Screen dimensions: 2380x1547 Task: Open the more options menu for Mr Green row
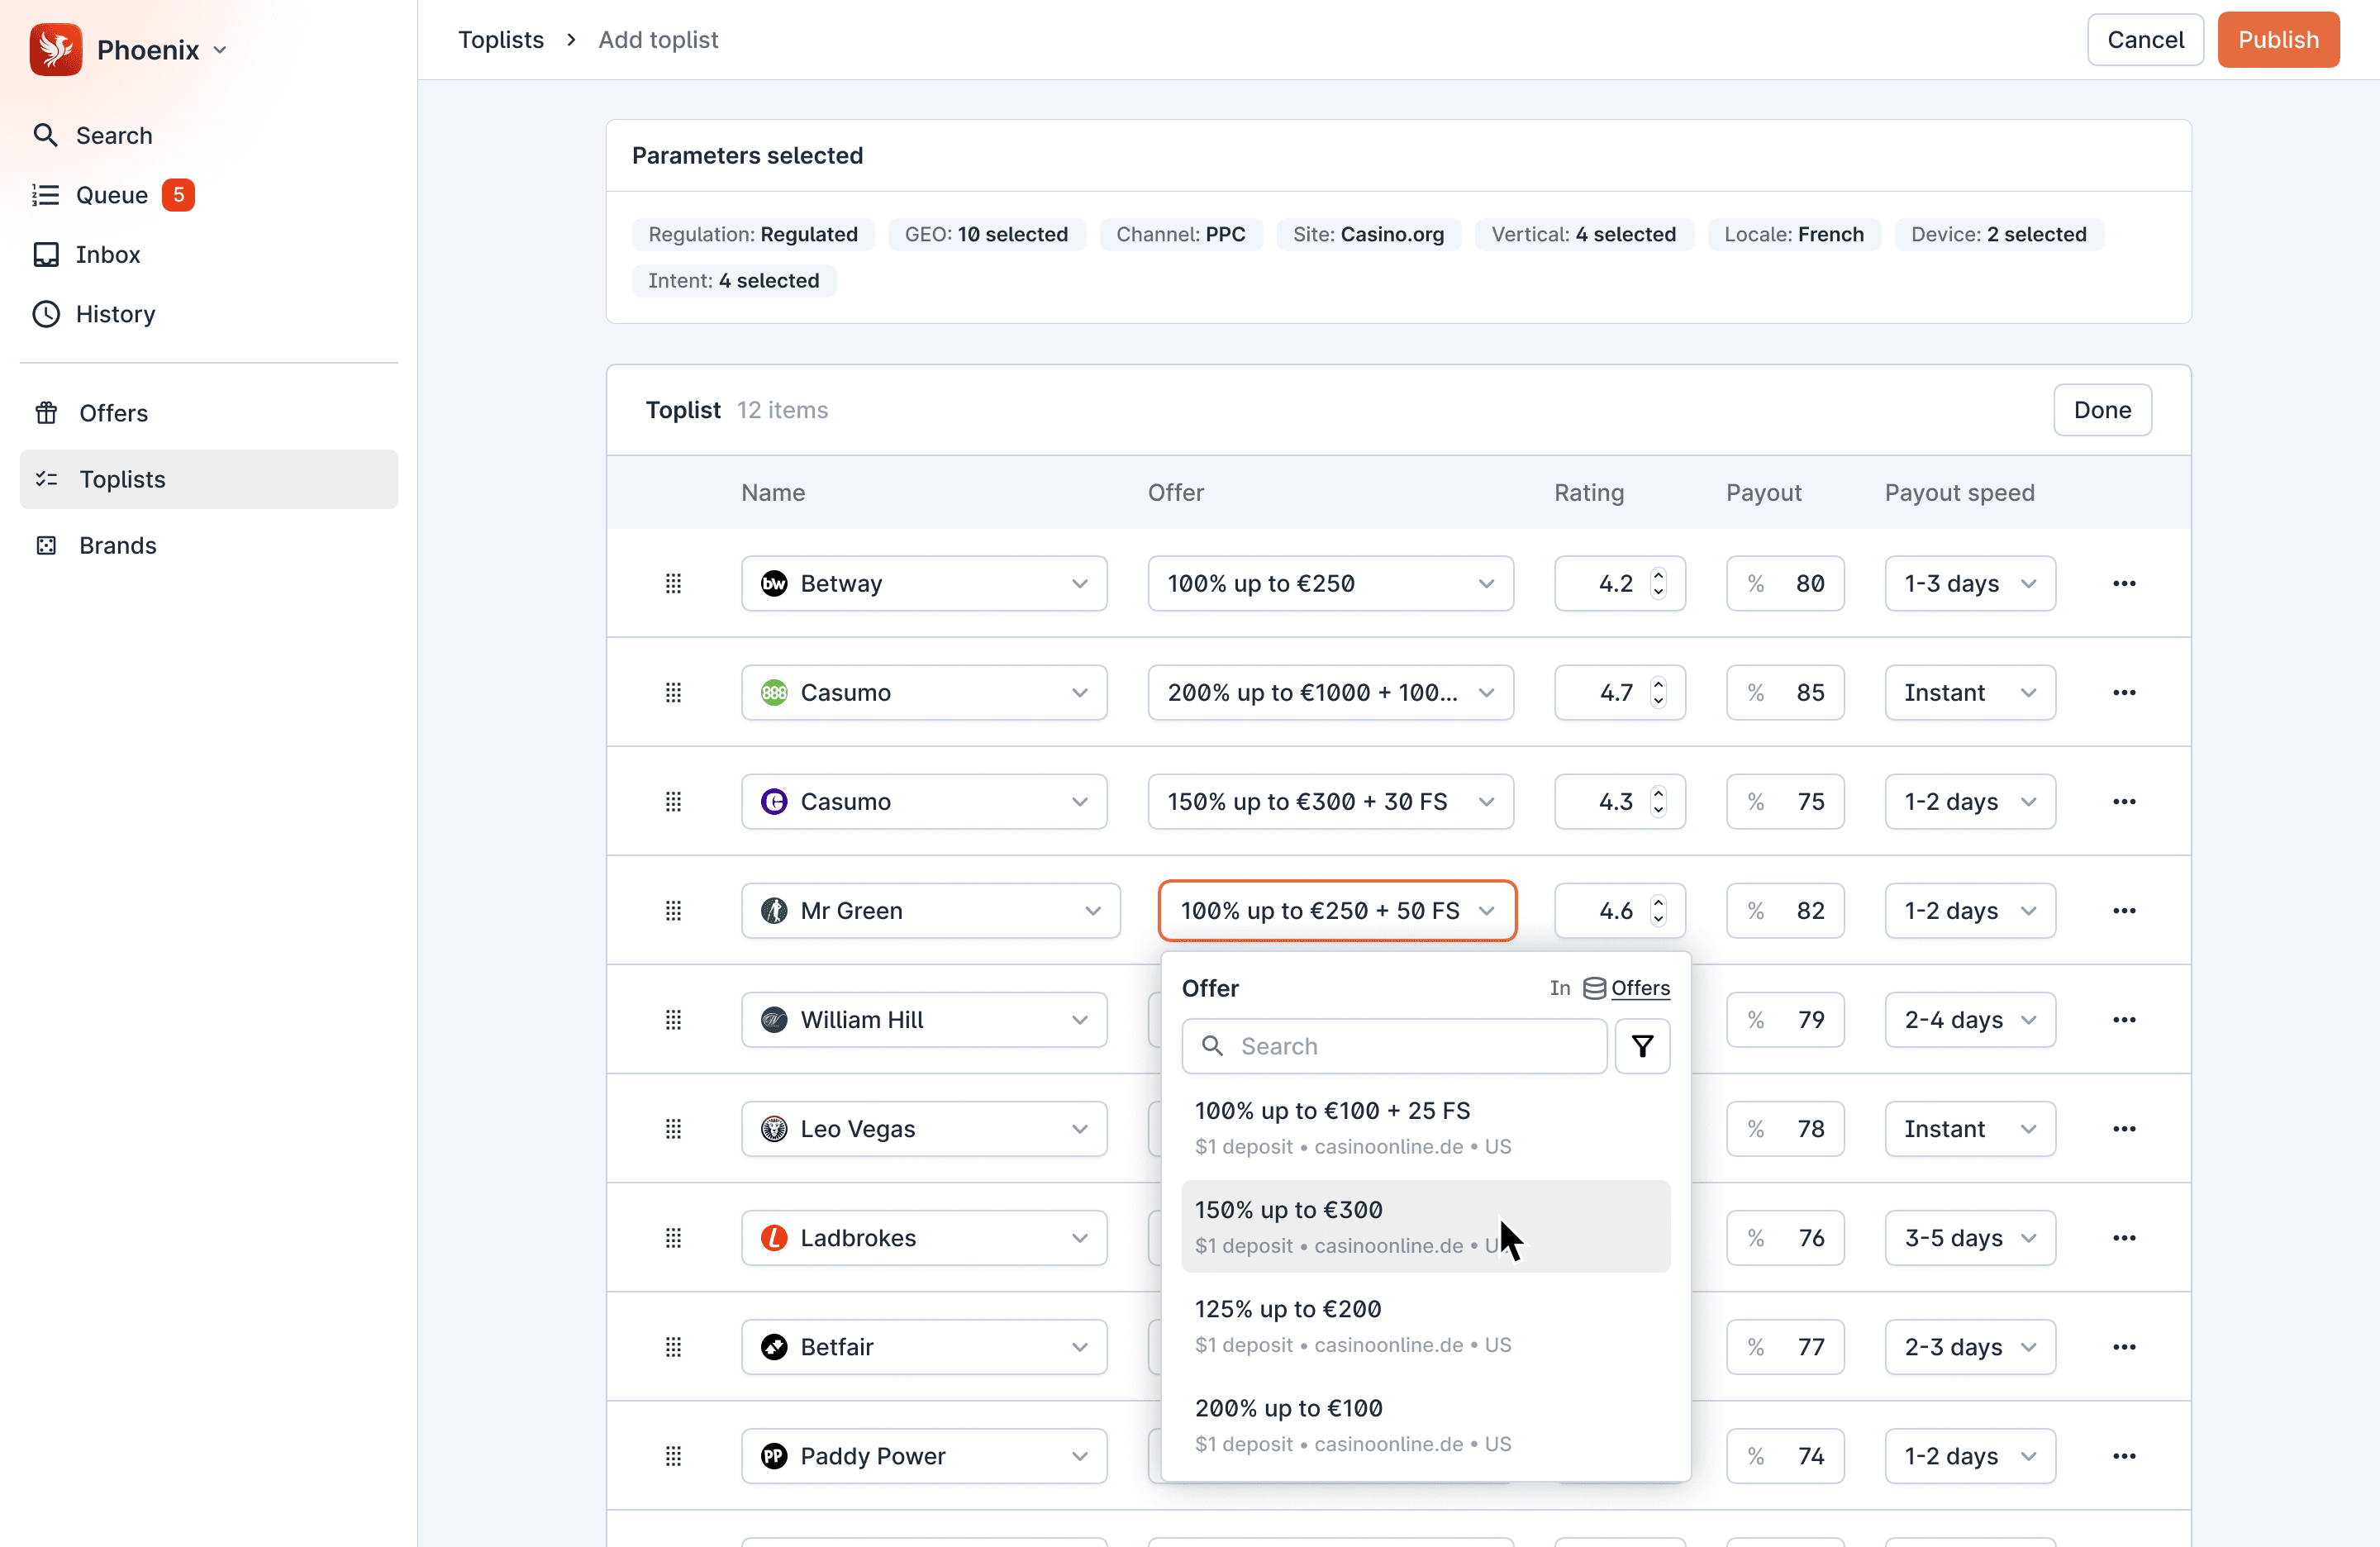click(2123, 910)
